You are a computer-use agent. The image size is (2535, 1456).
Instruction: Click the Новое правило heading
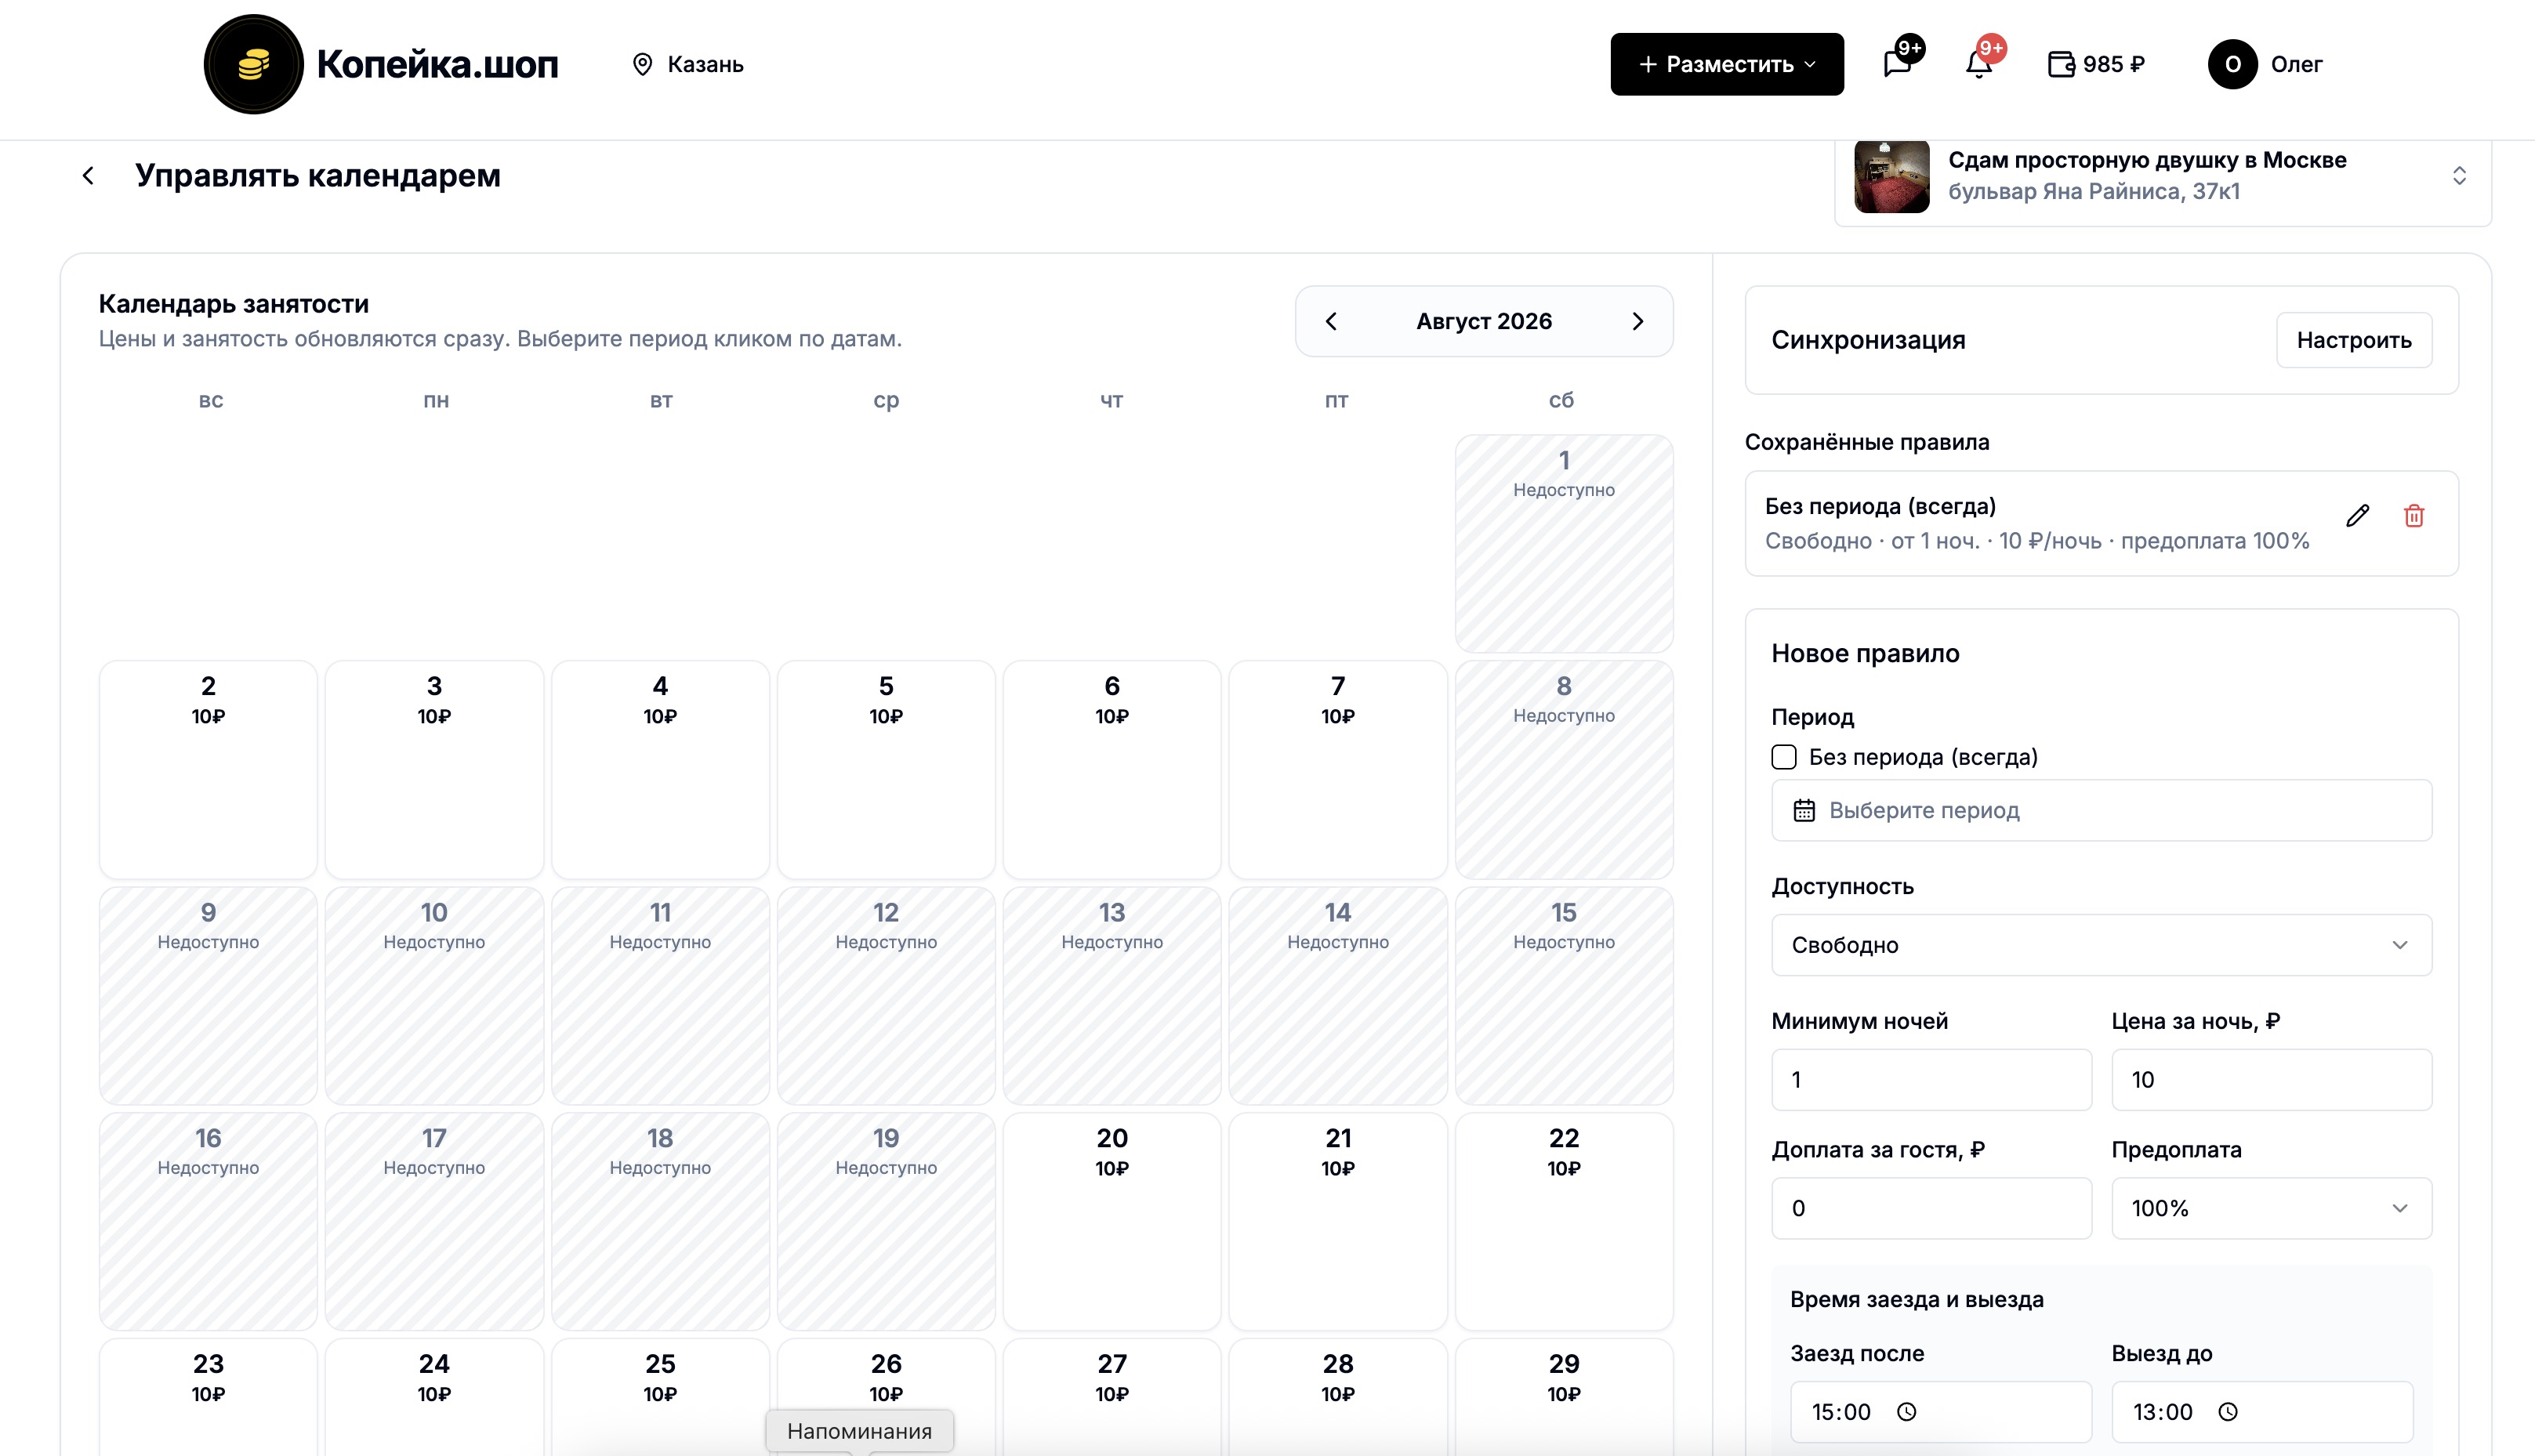click(1865, 653)
